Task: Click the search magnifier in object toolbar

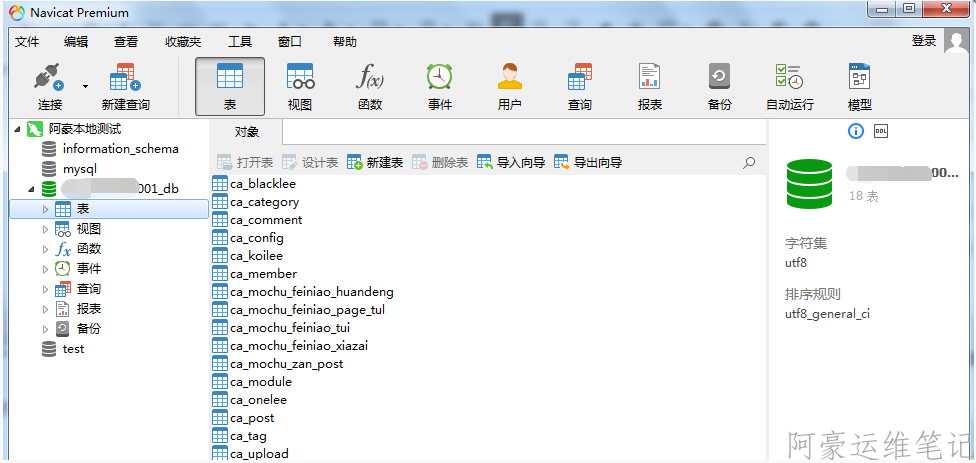Action: click(x=749, y=162)
